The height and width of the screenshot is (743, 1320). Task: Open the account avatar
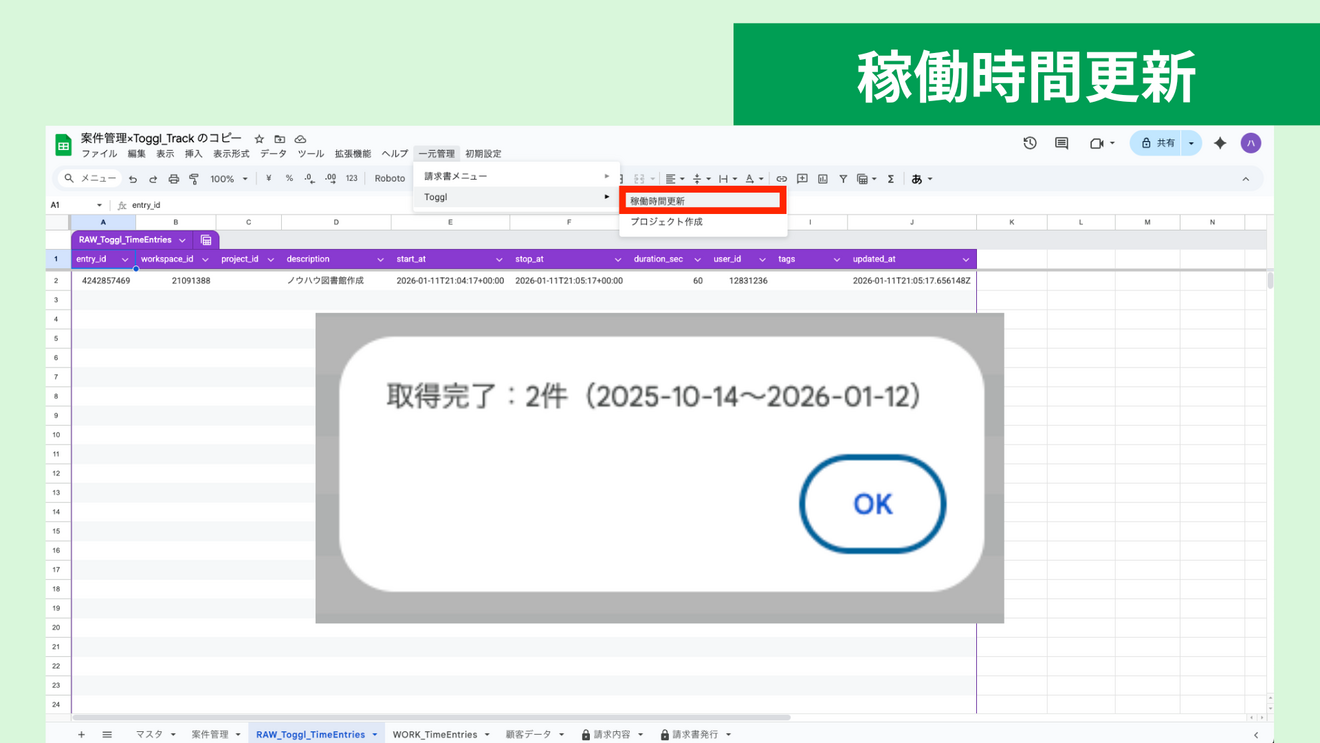coord(1251,143)
